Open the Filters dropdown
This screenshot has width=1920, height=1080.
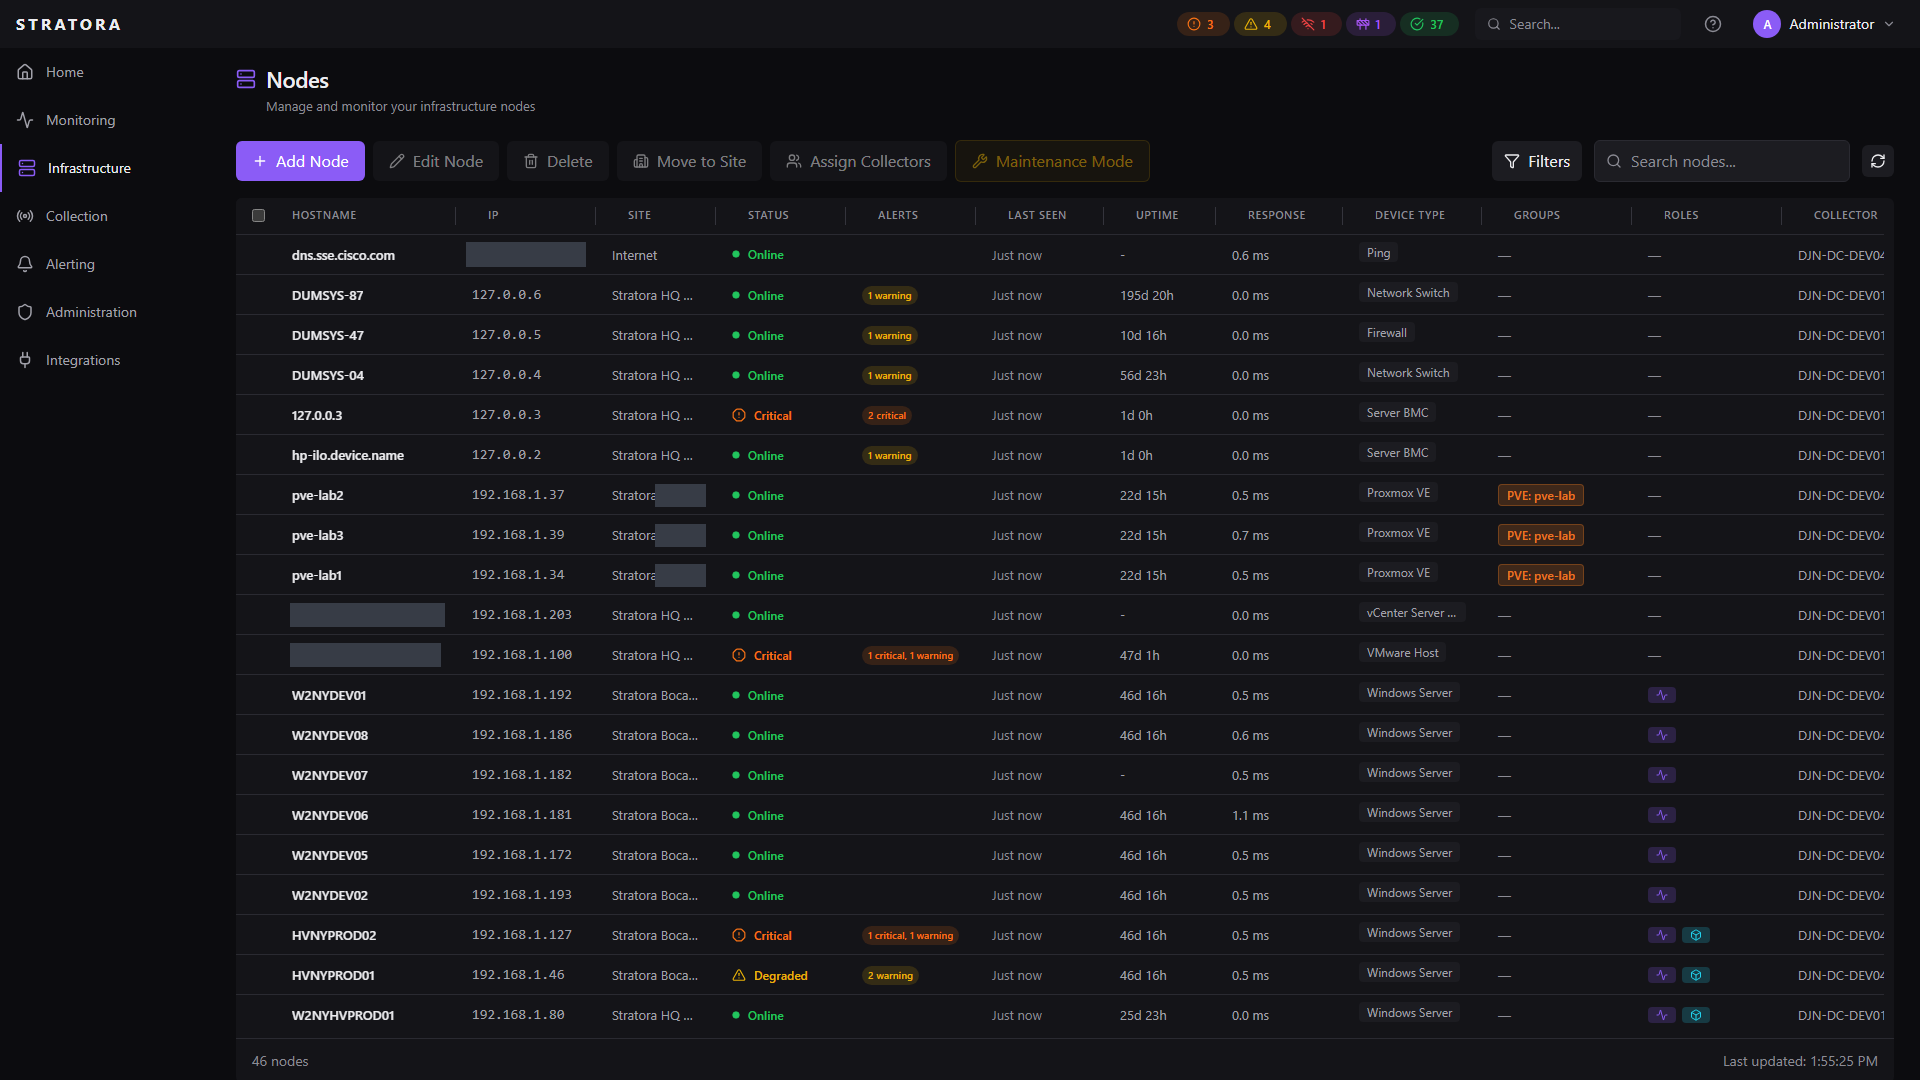[x=1537, y=161]
